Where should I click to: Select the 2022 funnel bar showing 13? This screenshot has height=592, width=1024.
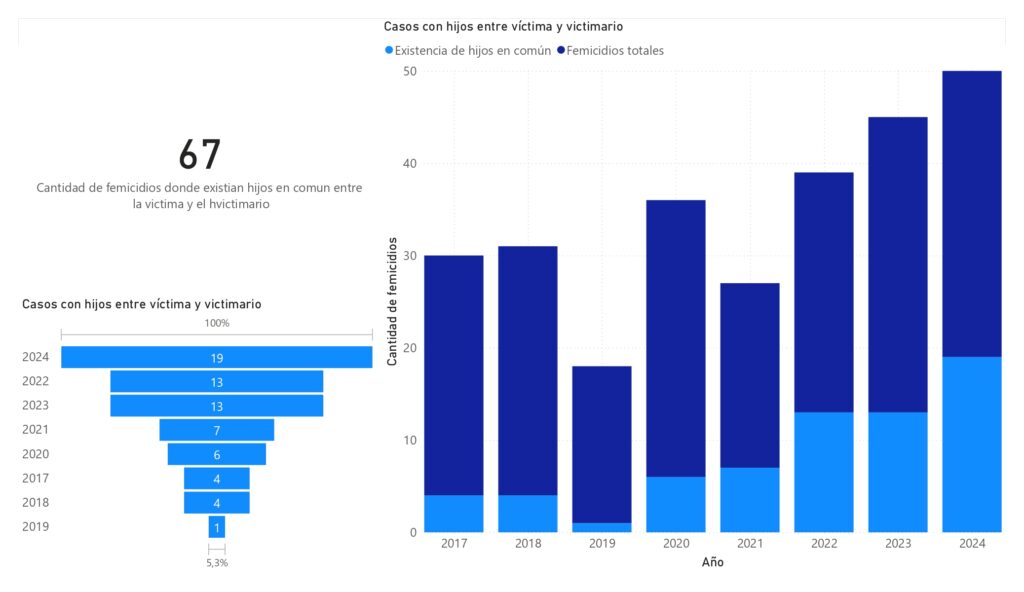tap(216, 381)
